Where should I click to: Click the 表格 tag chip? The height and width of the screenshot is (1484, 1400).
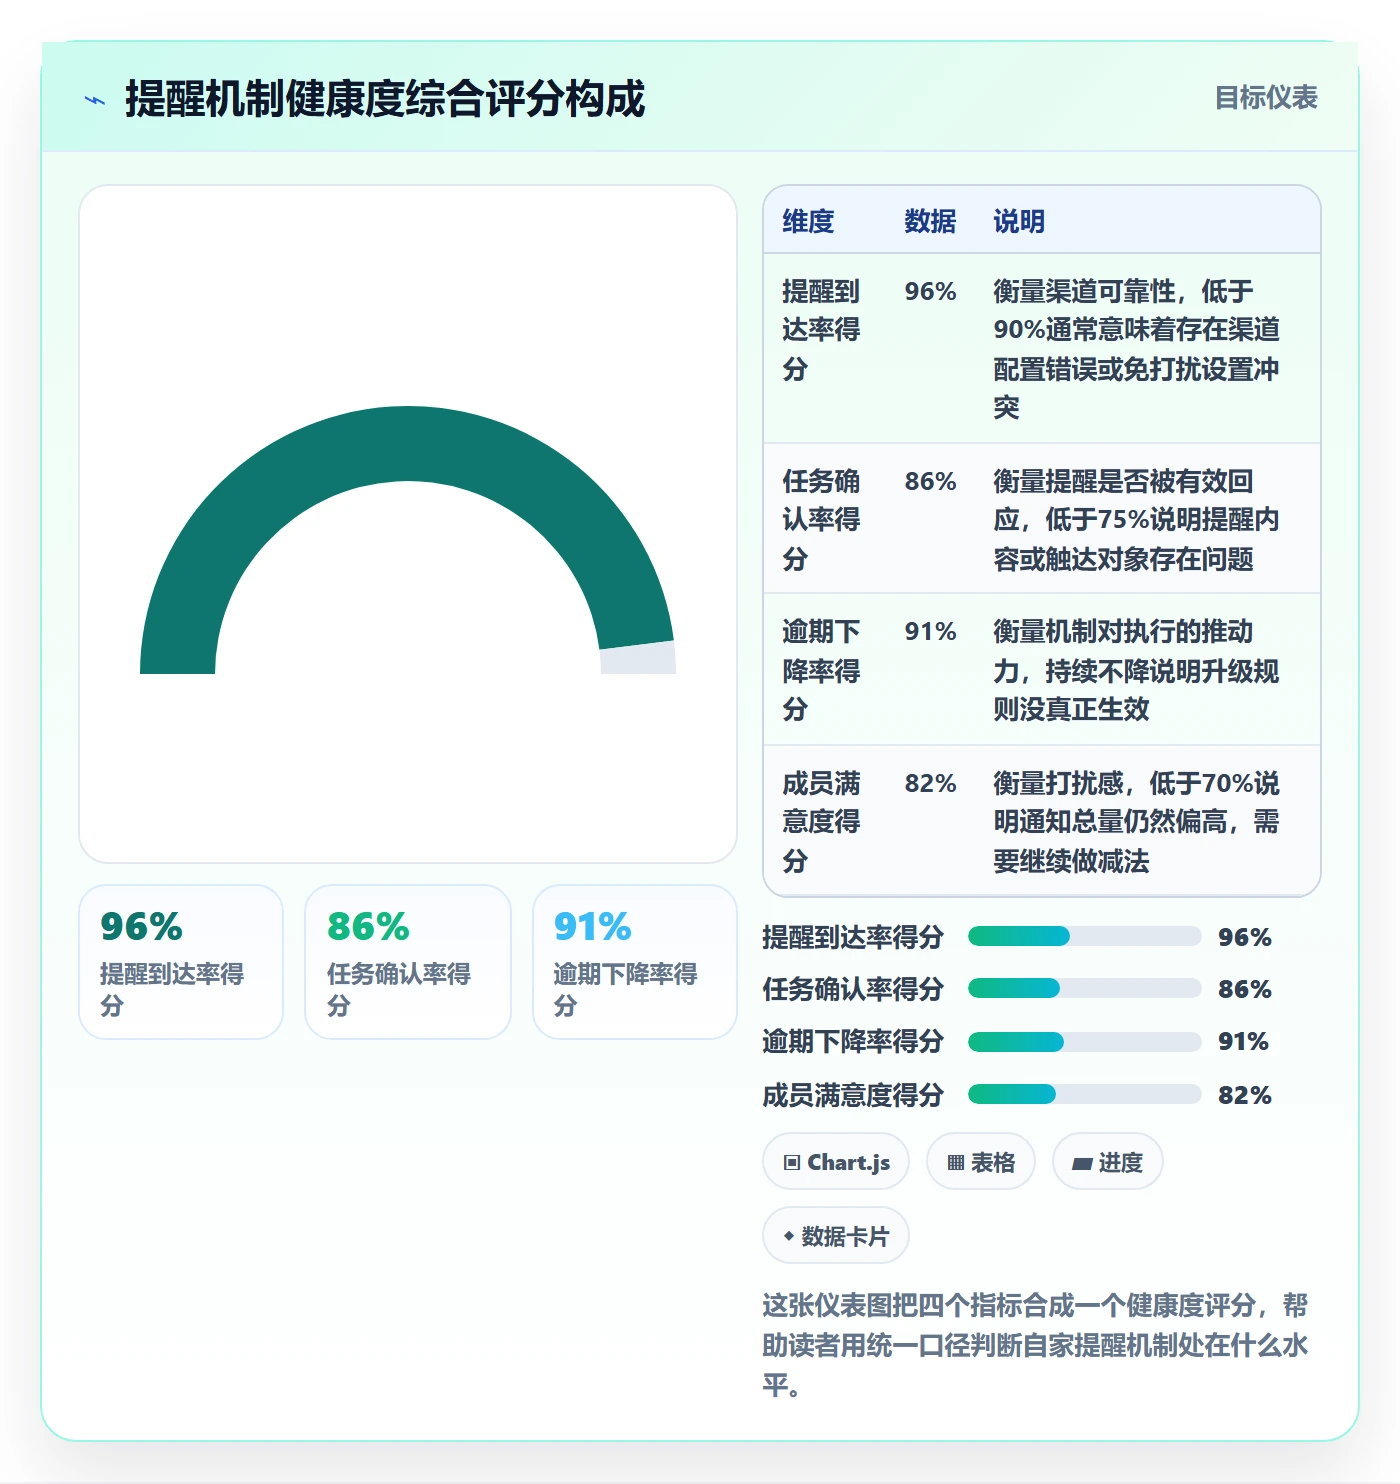tap(981, 1162)
